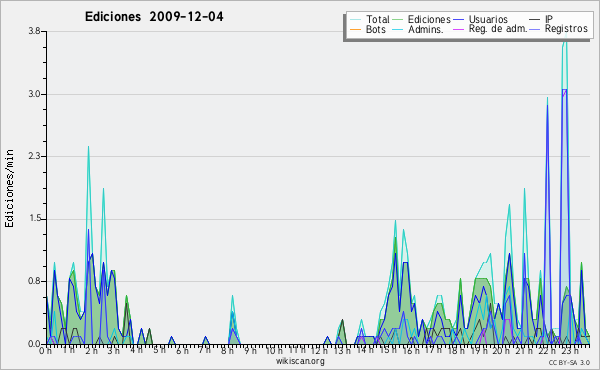
Task: Click the '10 h' x-axis label
Action: tap(274, 350)
